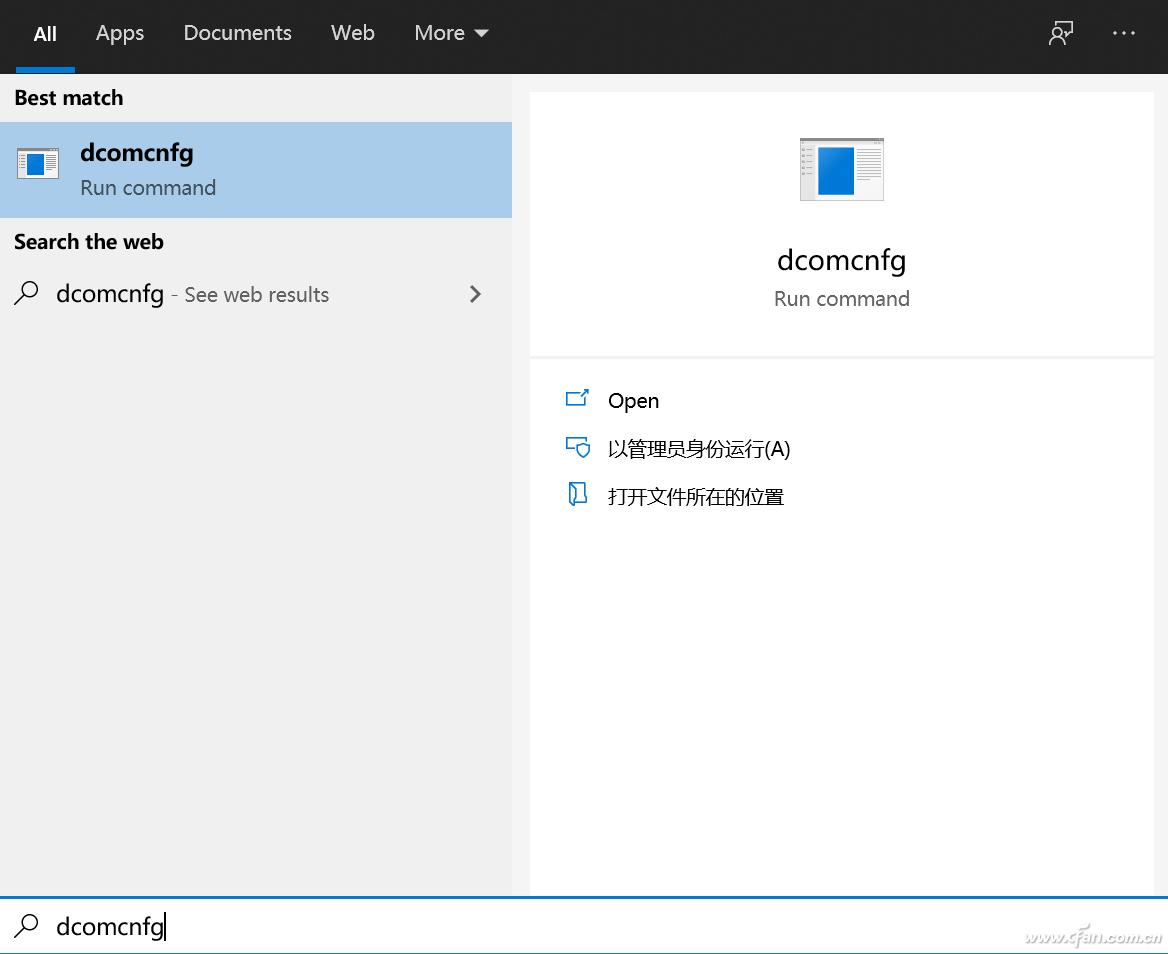Click 以管理员身份运行(A) to run elevated
Viewport: 1168px width, 954px height.
tap(700, 448)
